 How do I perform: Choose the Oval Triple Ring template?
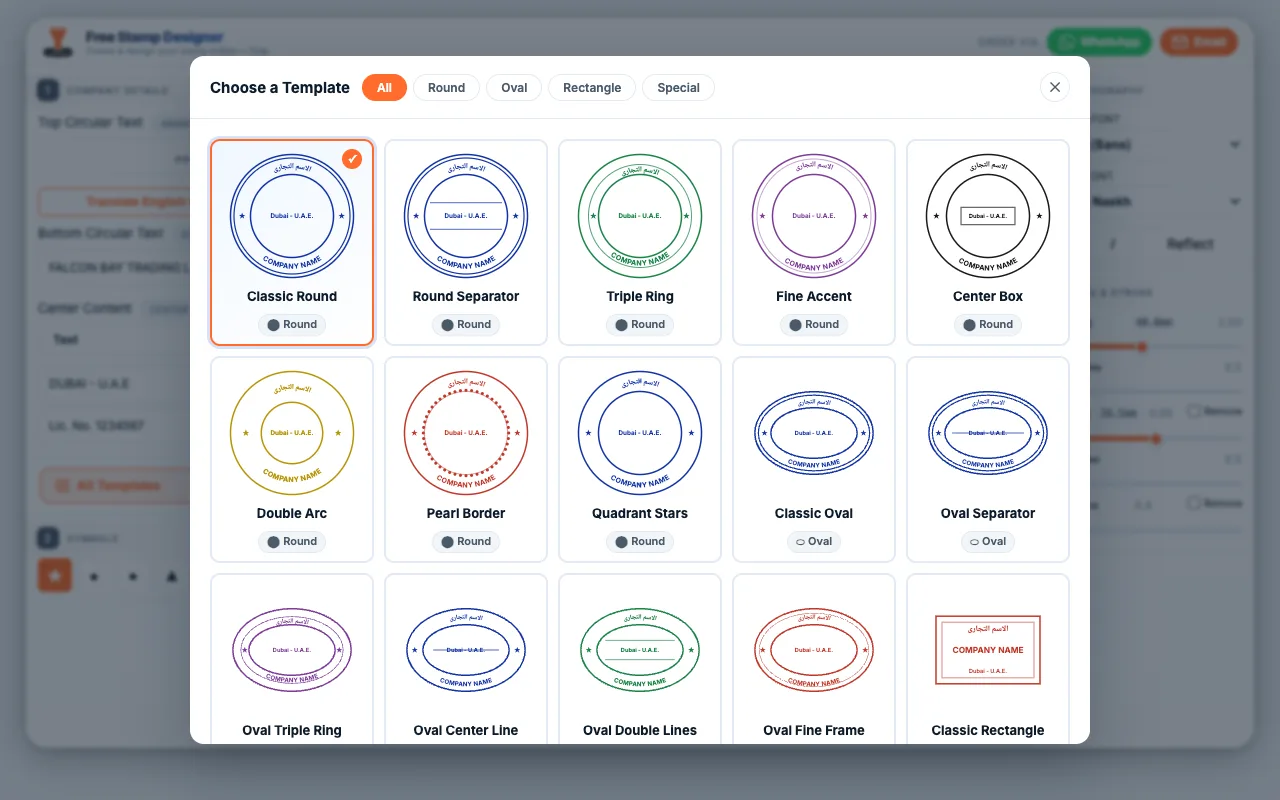coord(292,659)
